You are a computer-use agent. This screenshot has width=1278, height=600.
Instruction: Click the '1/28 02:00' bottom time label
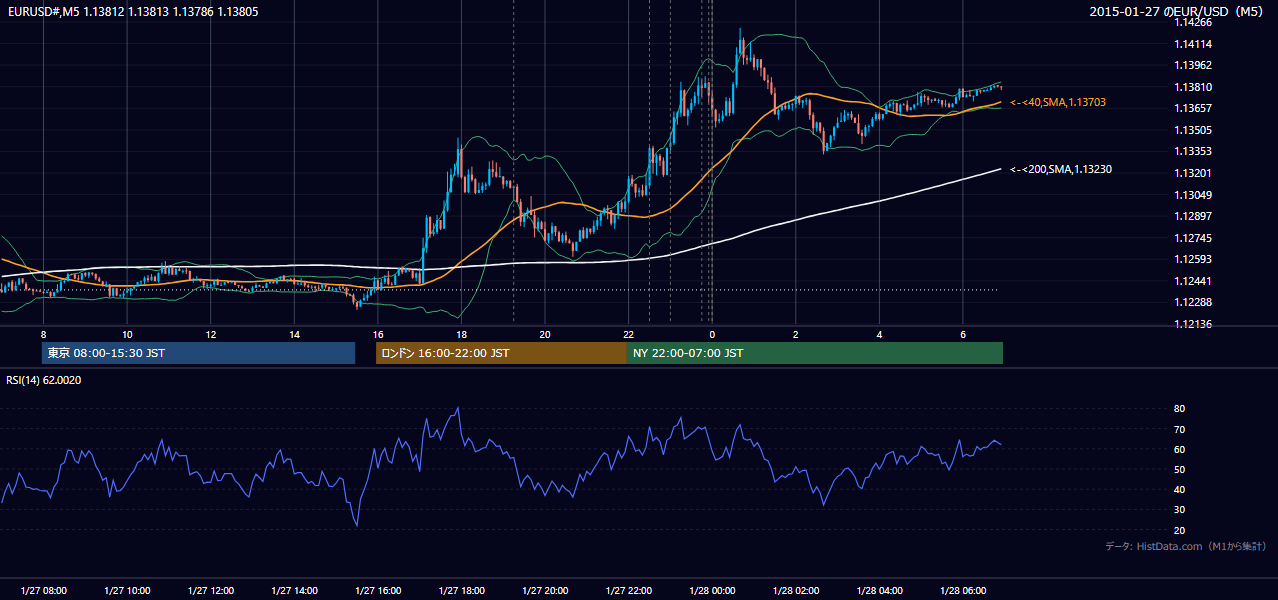click(x=796, y=591)
